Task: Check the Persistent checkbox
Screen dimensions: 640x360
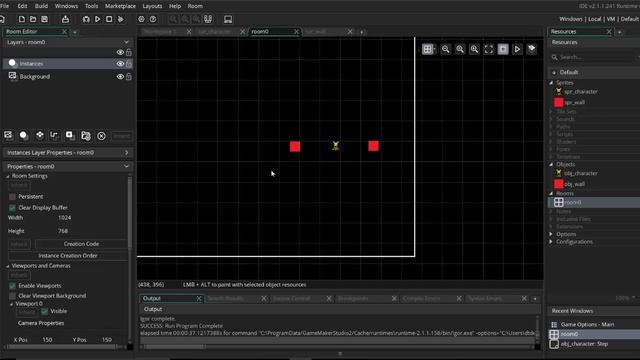Action: coord(12,197)
